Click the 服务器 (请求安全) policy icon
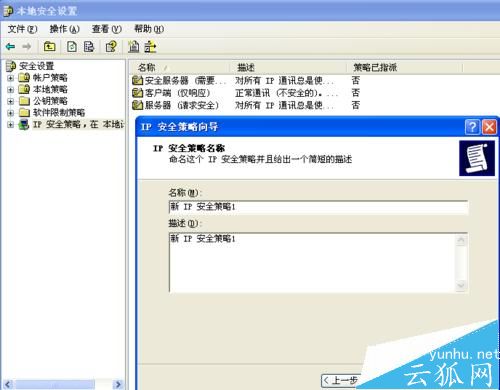The height and width of the screenshot is (390, 500). click(x=137, y=105)
